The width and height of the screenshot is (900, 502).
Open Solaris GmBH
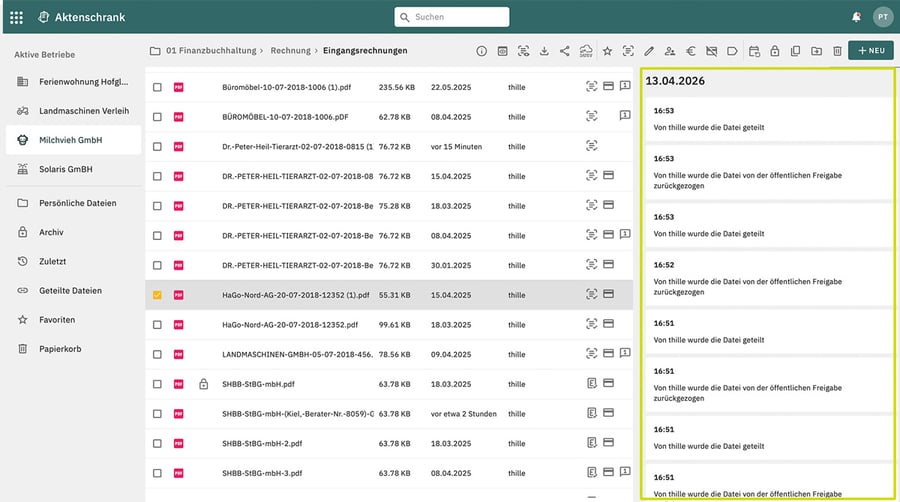point(73,169)
